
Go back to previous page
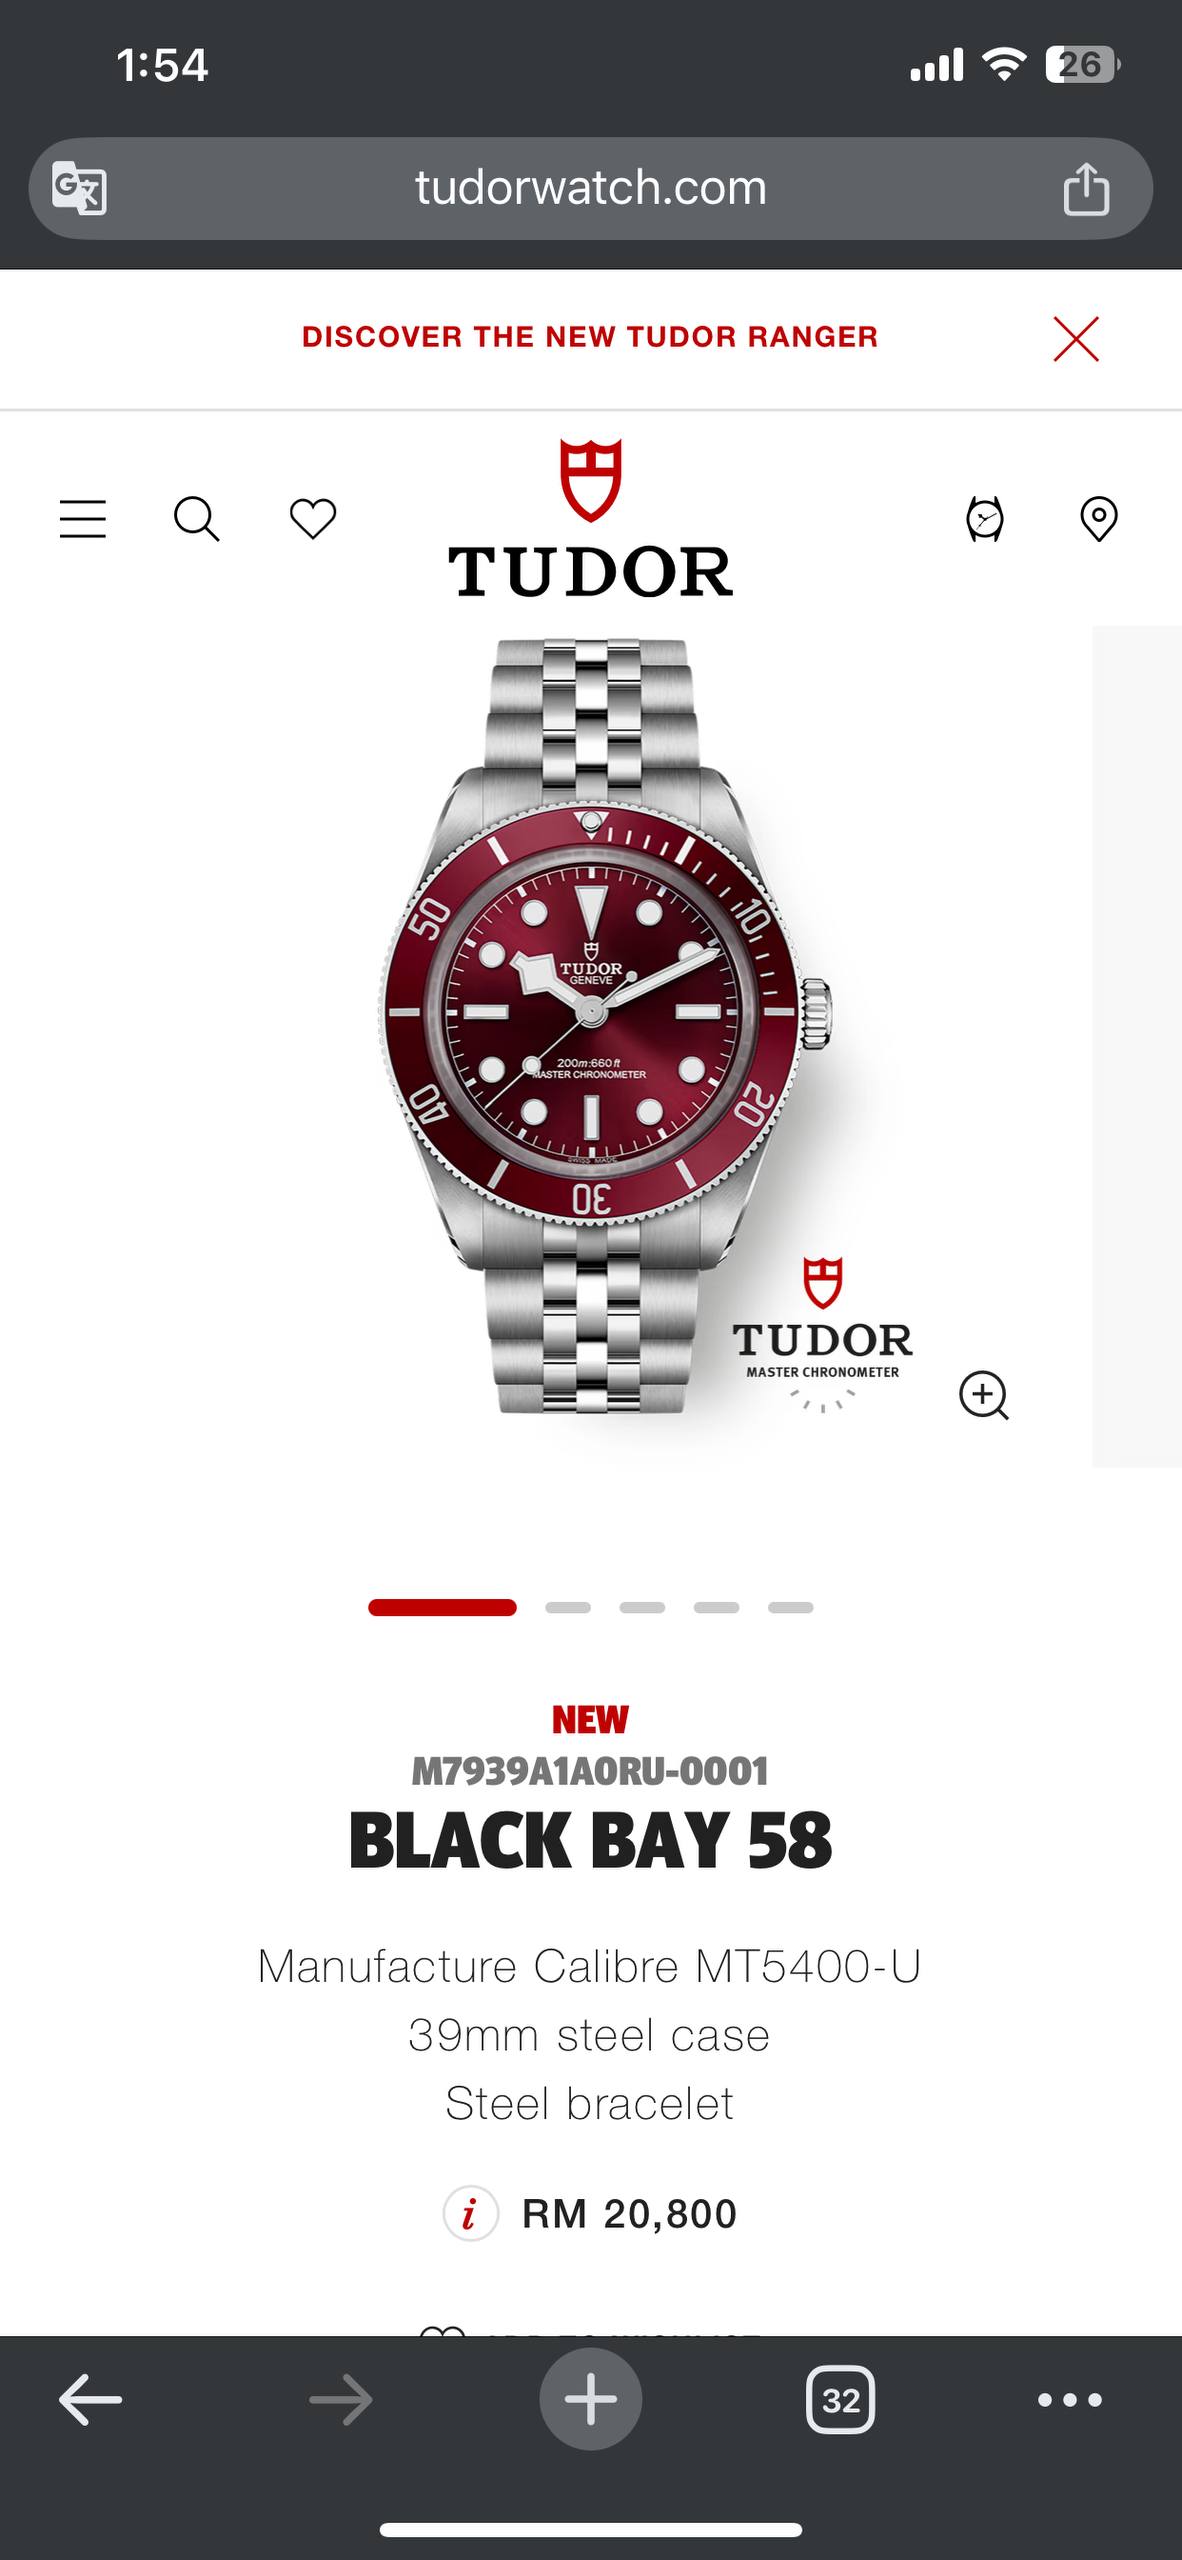pyautogui.click(x=90, y=2399)
